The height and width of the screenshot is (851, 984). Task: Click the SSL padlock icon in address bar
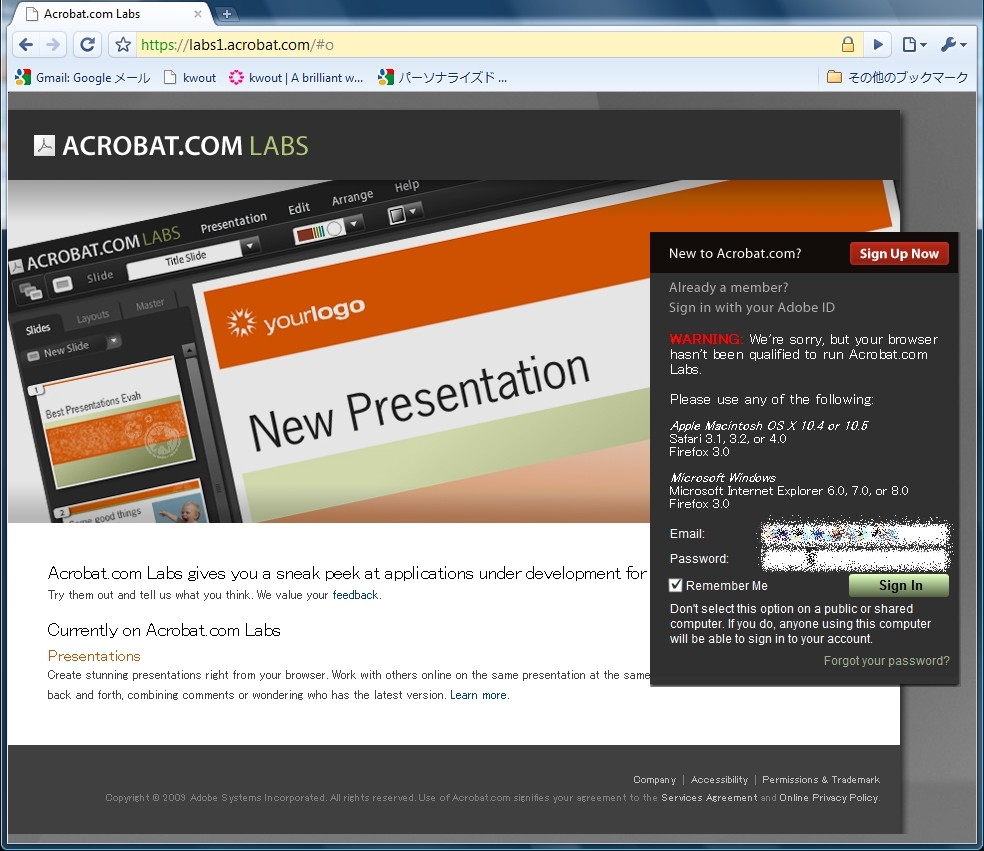(x=847, y=44)
